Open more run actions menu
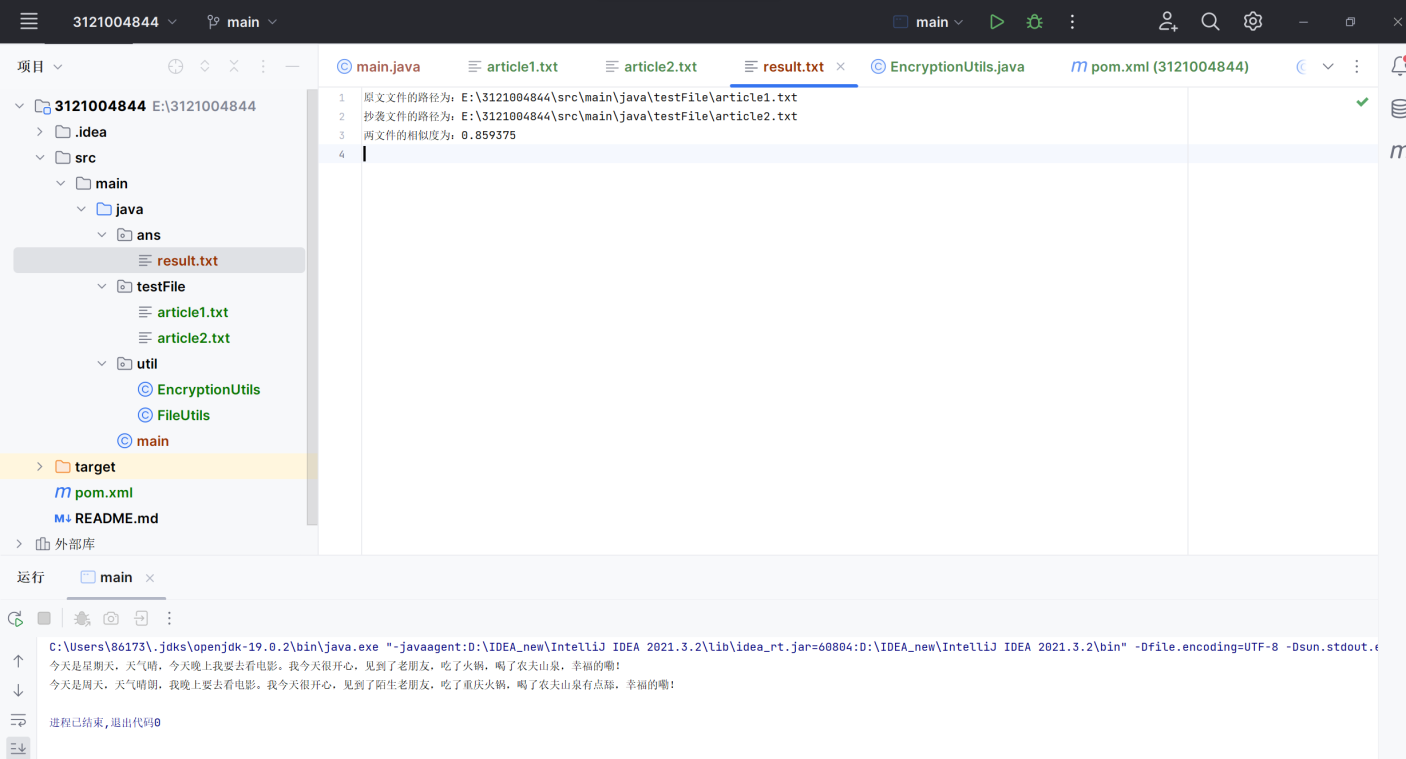 point(1072,21)
